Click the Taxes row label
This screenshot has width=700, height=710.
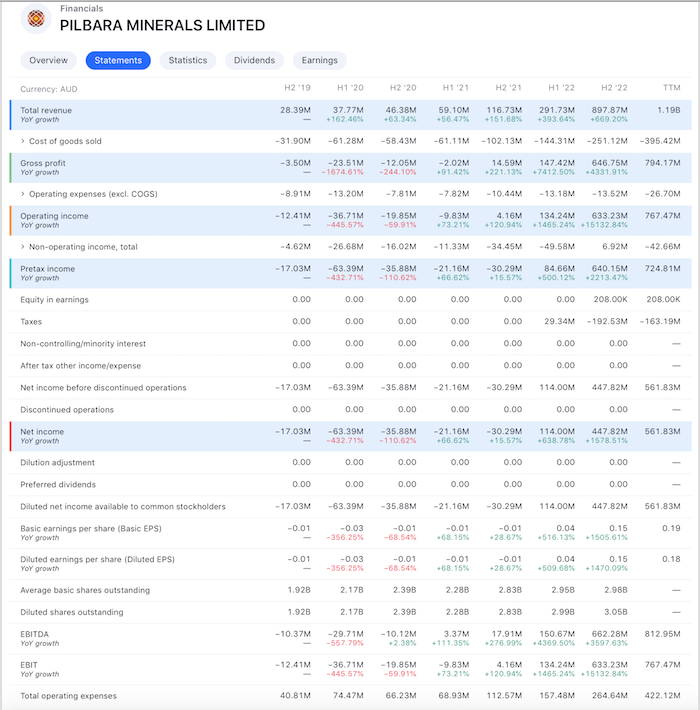[31, 322]
